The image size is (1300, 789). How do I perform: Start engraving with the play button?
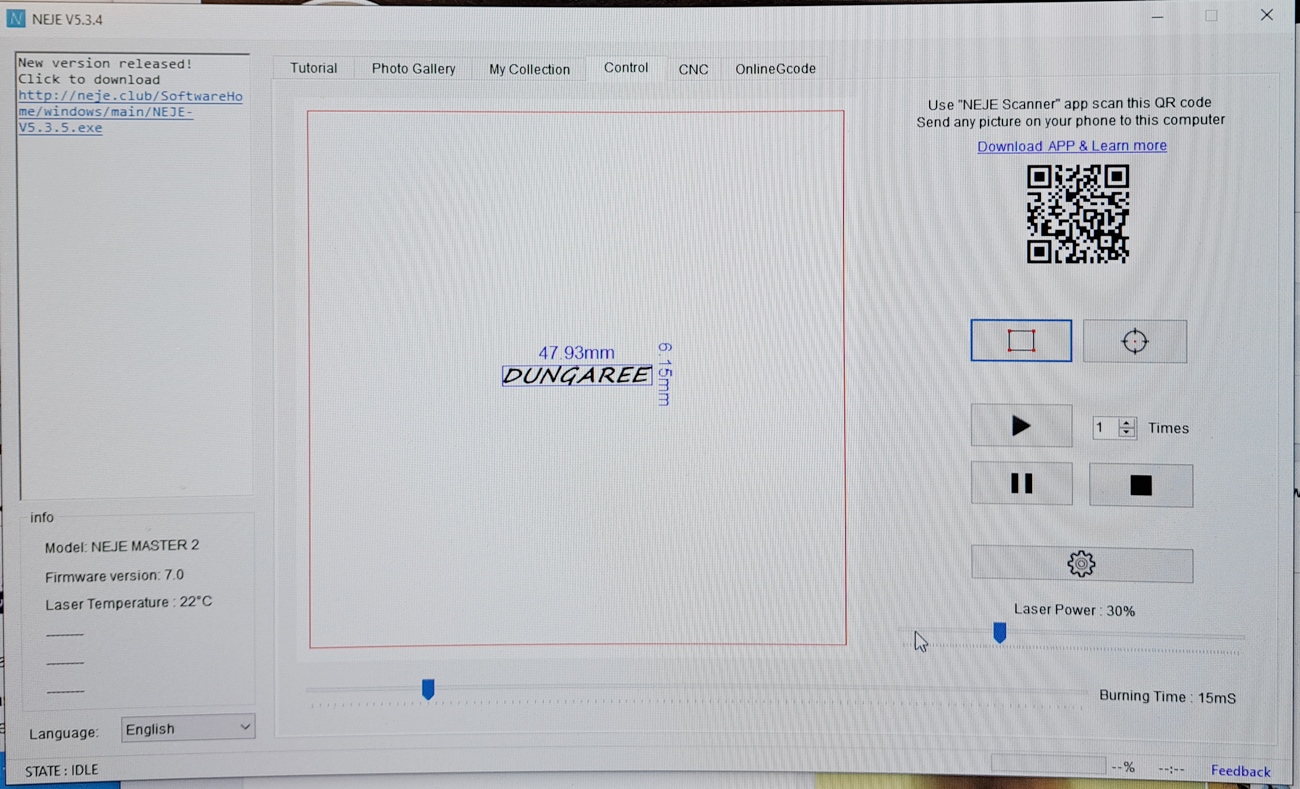(1020, 426)
